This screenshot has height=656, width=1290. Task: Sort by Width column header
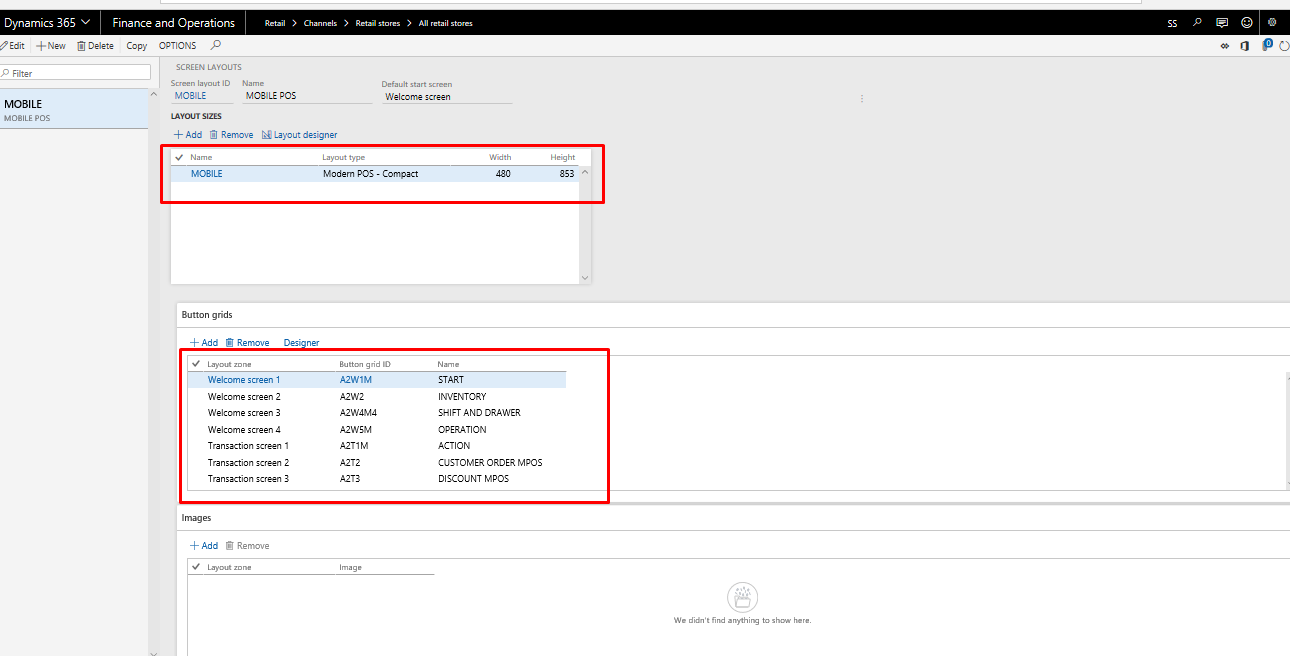click(500, 157)
